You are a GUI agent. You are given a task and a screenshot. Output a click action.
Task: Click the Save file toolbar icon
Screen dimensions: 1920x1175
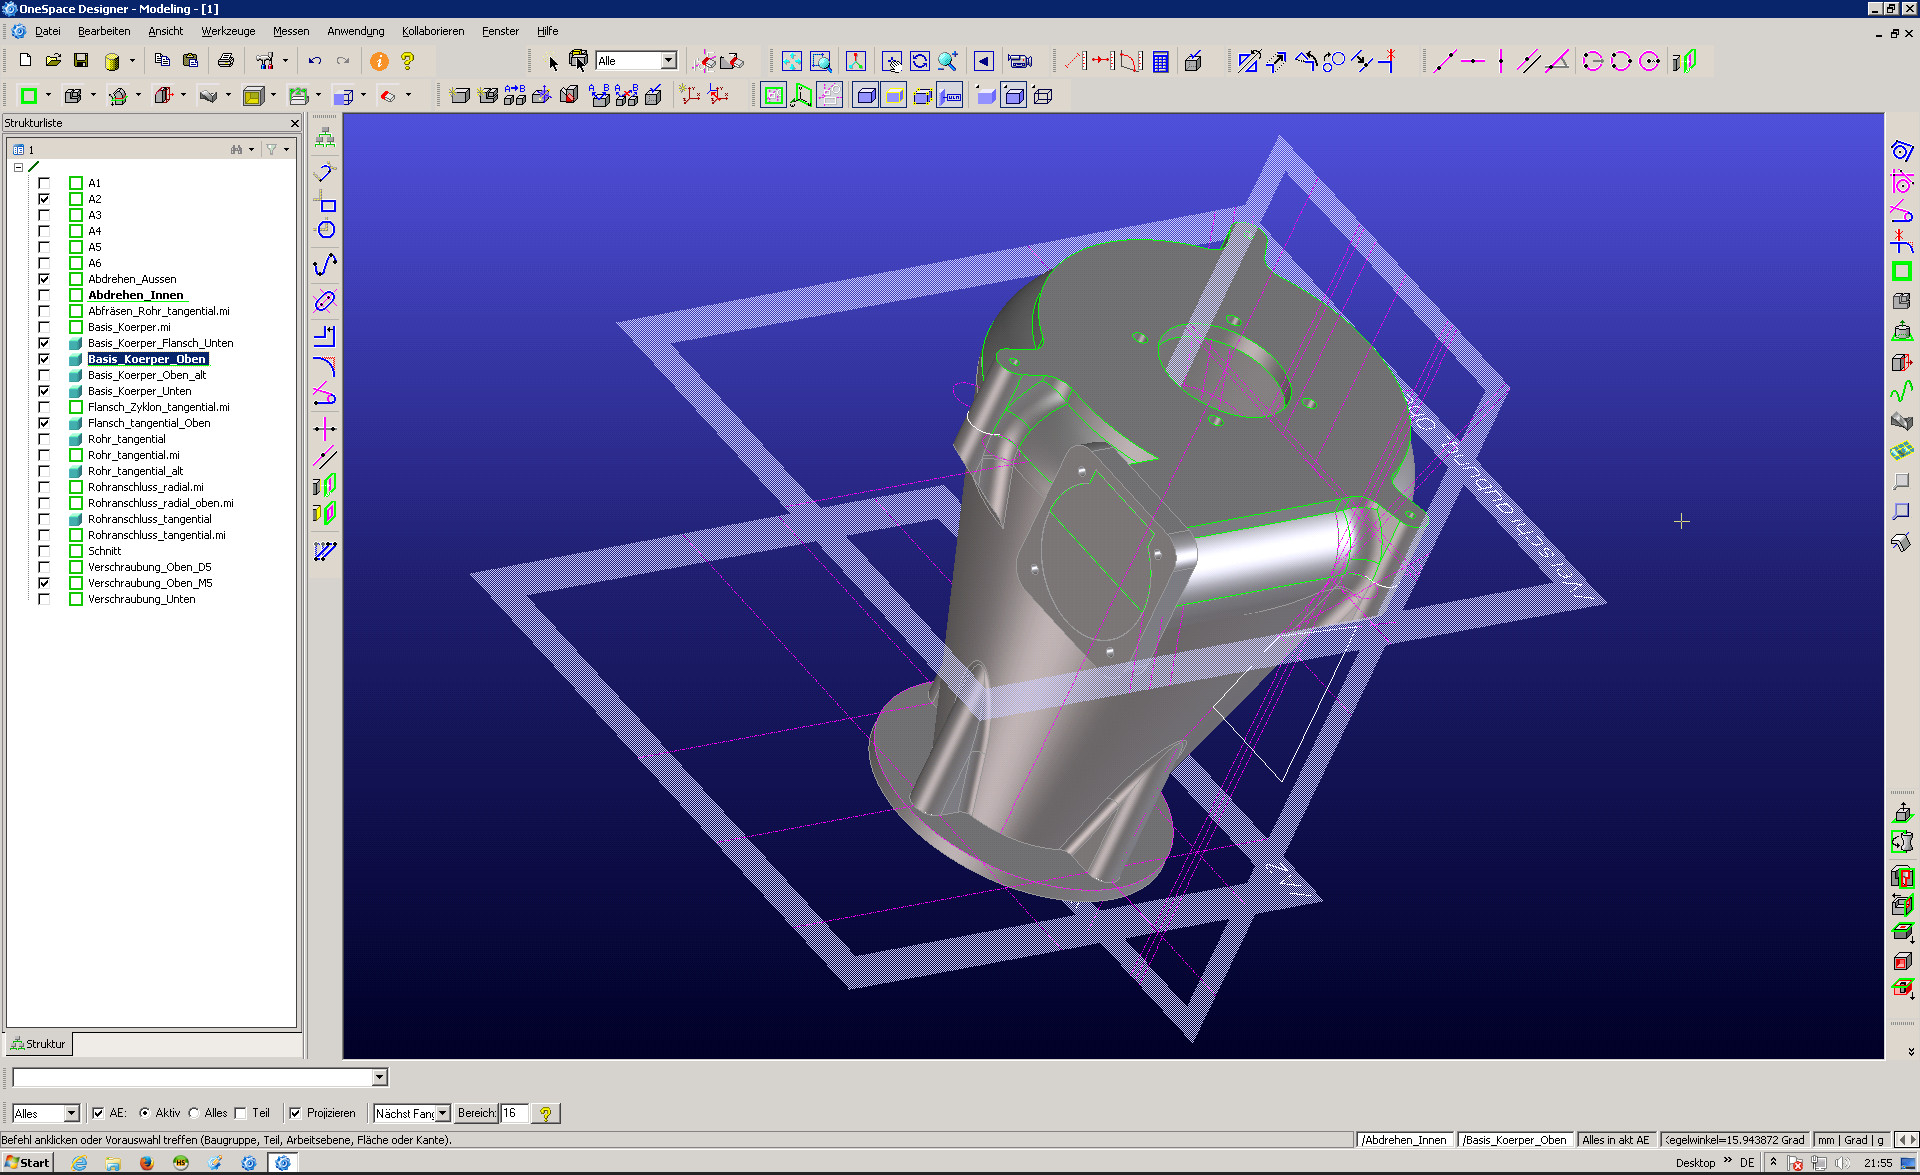[81, 61]
